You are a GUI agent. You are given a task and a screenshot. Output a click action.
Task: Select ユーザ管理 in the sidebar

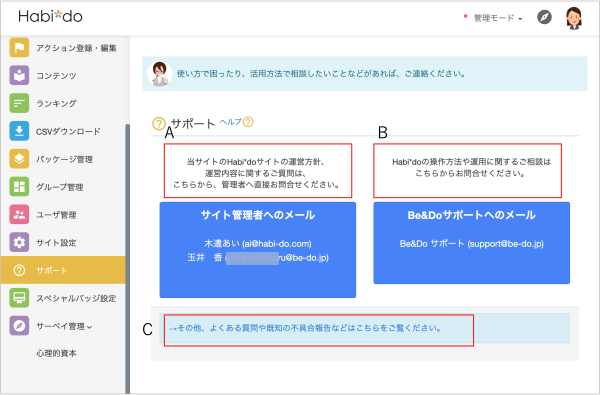point(56,215)
